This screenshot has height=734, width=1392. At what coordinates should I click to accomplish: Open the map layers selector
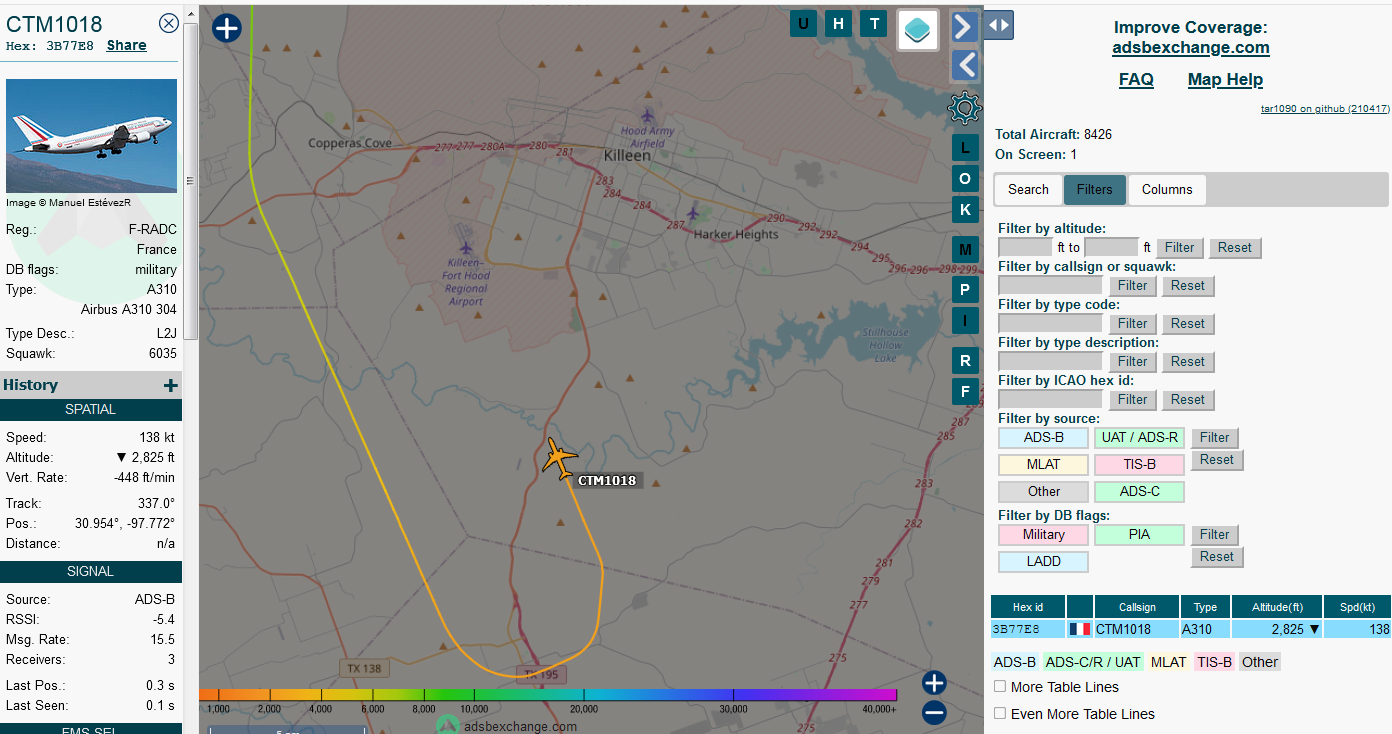click(918, 30)
